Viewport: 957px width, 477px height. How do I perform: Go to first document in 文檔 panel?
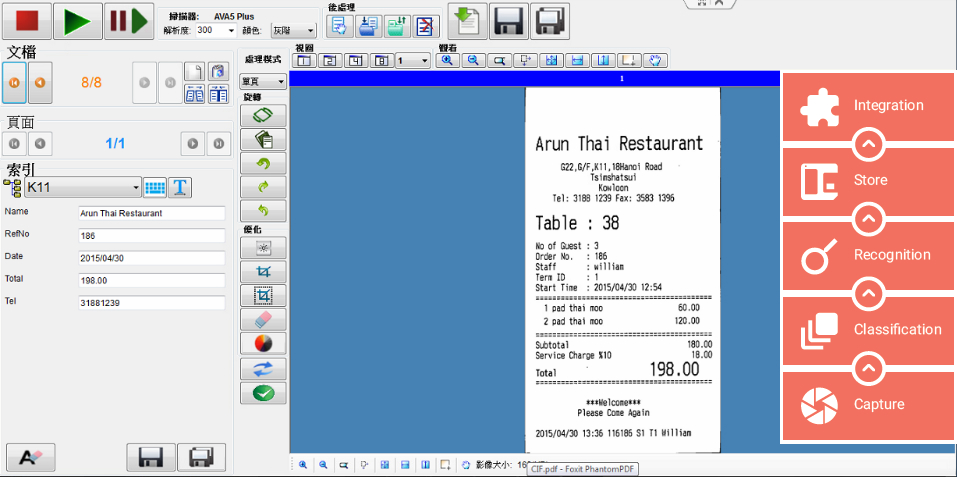pos(15,82)
